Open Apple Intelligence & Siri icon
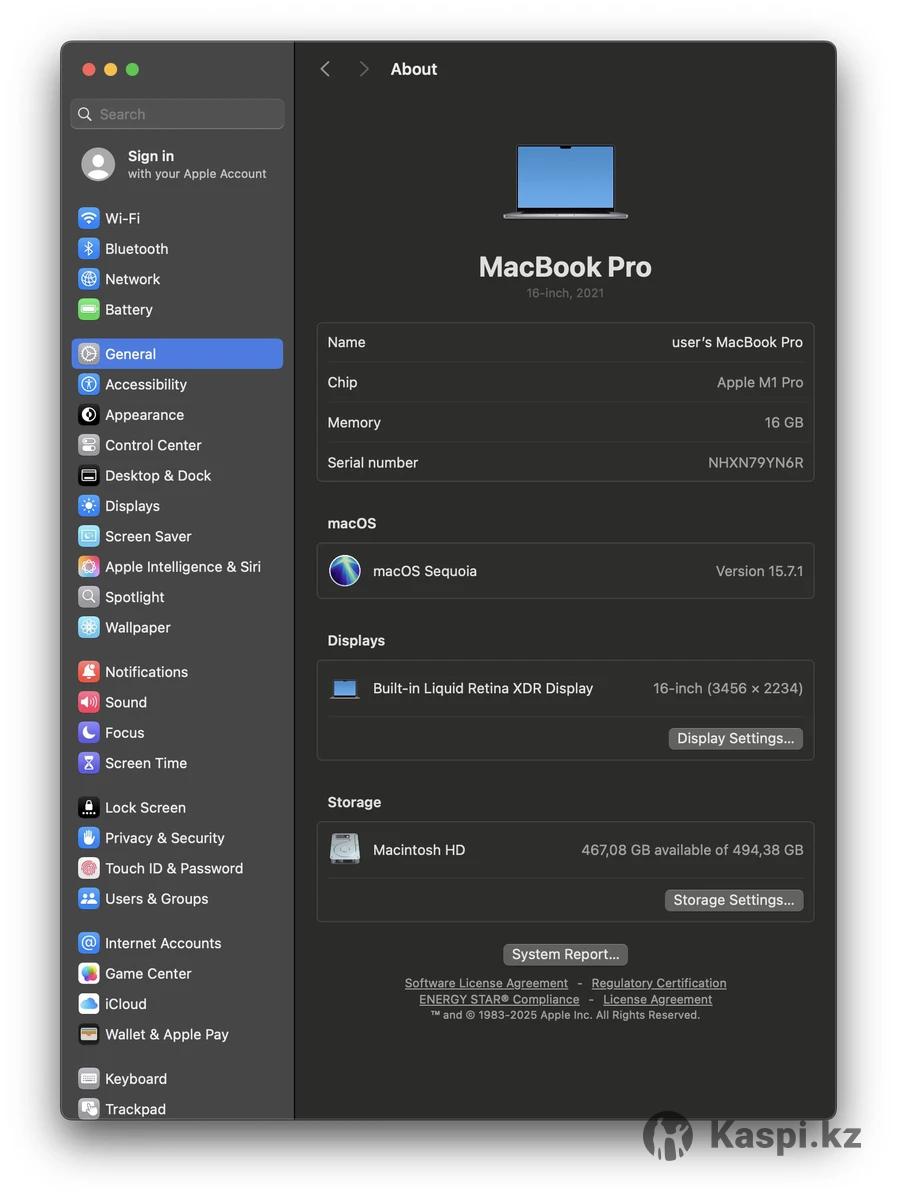This screenshot has height=1200, width=897. point(89,567)
